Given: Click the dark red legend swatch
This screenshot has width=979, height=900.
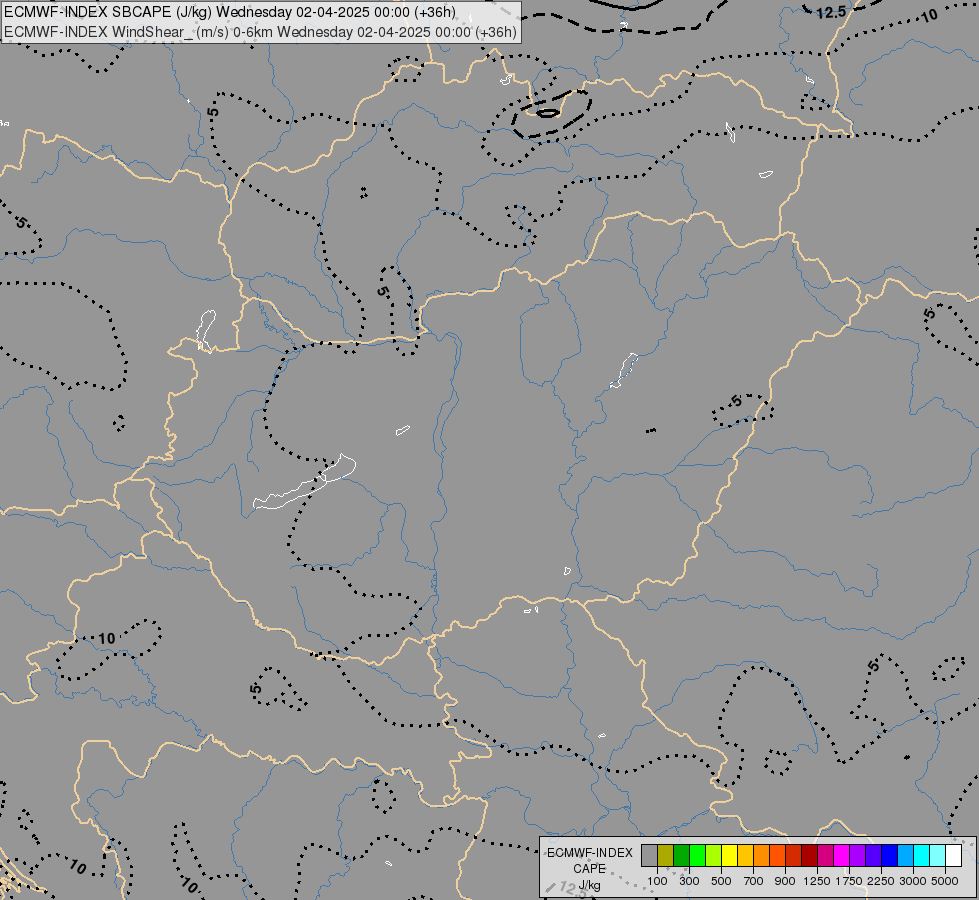Looking at the screenshot, I should (810, 856).
